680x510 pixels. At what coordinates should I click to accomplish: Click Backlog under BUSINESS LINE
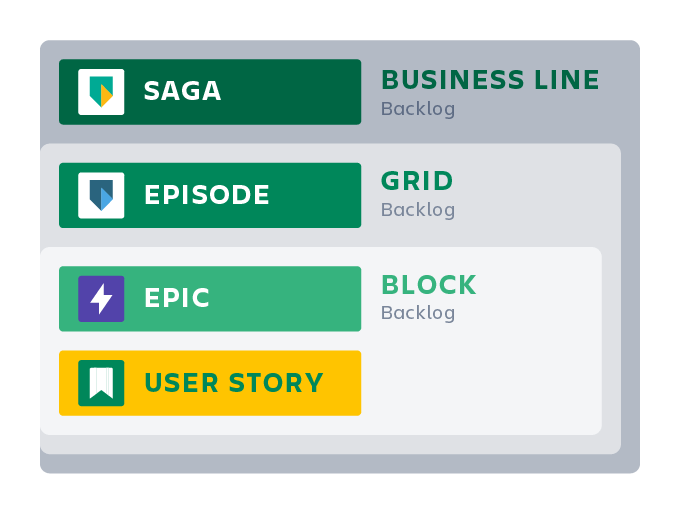click(417, 109)
